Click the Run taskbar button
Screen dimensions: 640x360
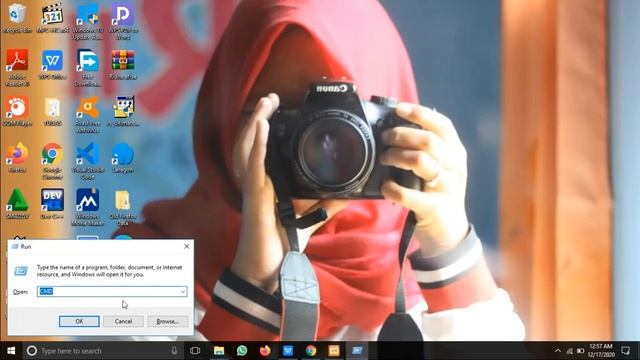click(x=357, y=351)
